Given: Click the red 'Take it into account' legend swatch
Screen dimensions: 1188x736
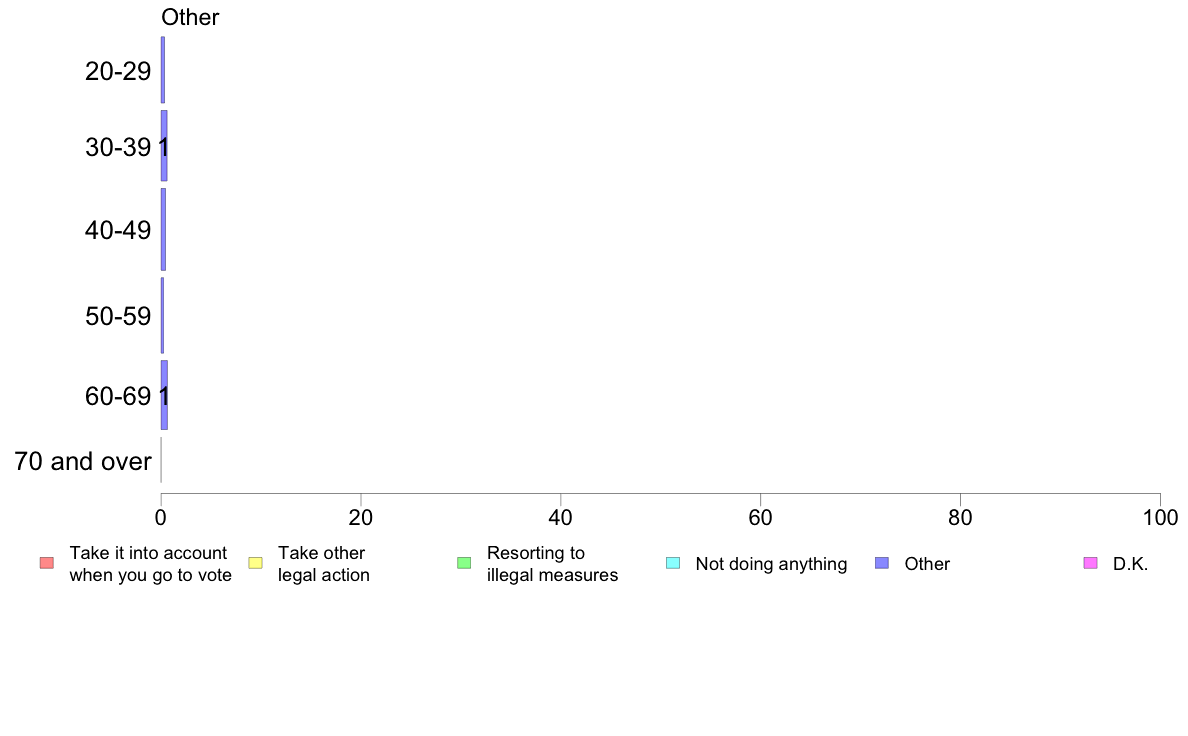Looking at the screenshot, I should [x=46, y=563].
